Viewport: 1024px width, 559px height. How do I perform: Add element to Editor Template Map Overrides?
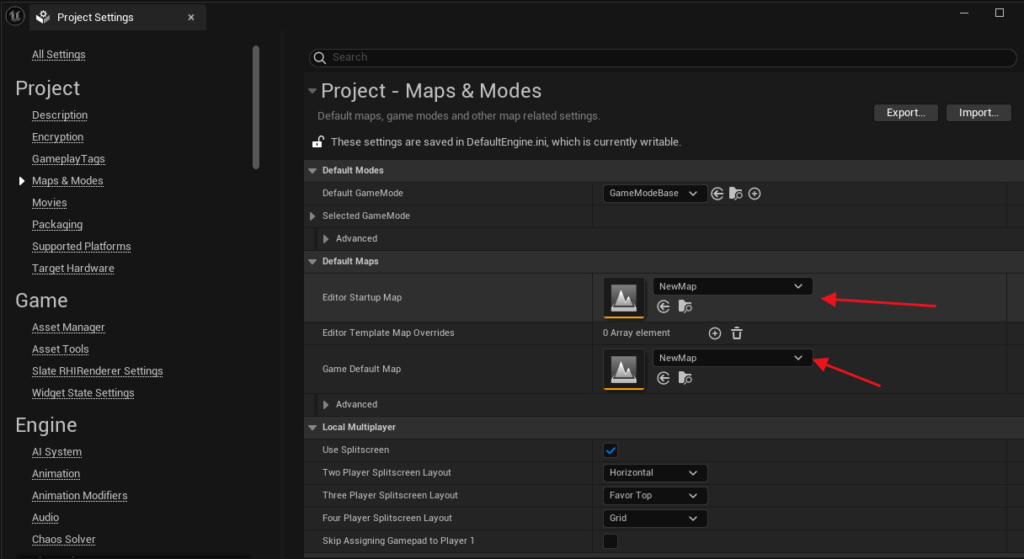[714, 333]
